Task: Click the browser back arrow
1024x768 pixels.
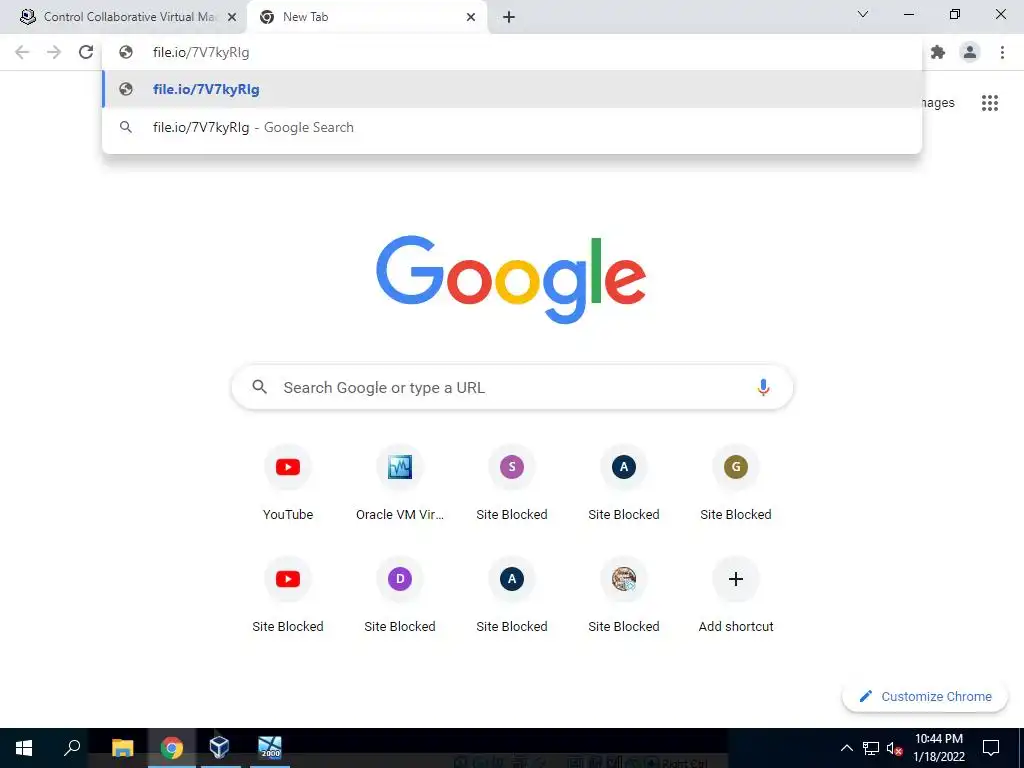Action: coord(22,52)
